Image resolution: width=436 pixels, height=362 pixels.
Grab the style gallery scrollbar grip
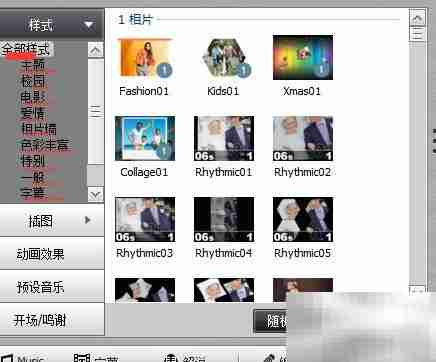[417, 34]
